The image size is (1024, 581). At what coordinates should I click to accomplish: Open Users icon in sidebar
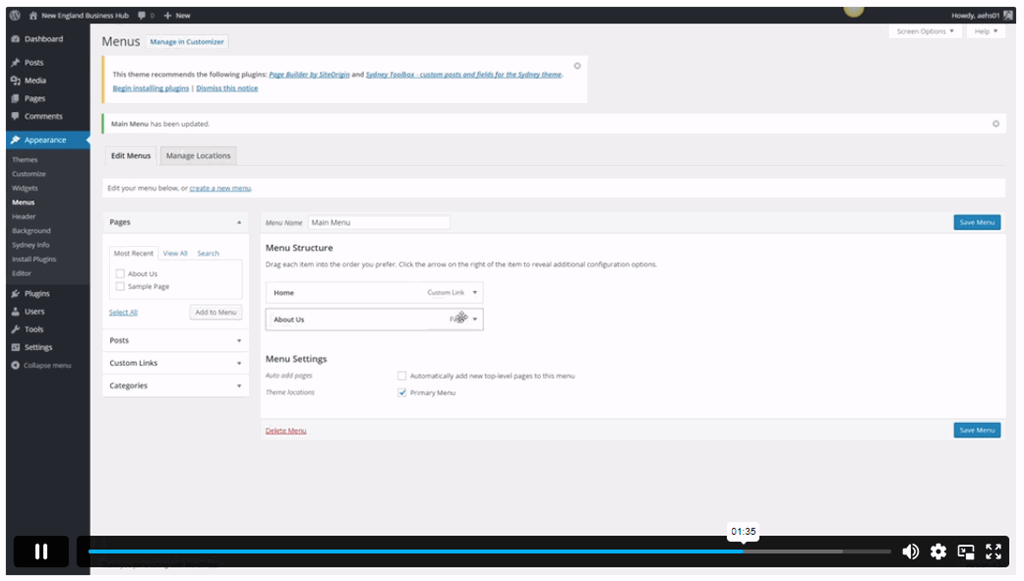click(x=16, y=311)
